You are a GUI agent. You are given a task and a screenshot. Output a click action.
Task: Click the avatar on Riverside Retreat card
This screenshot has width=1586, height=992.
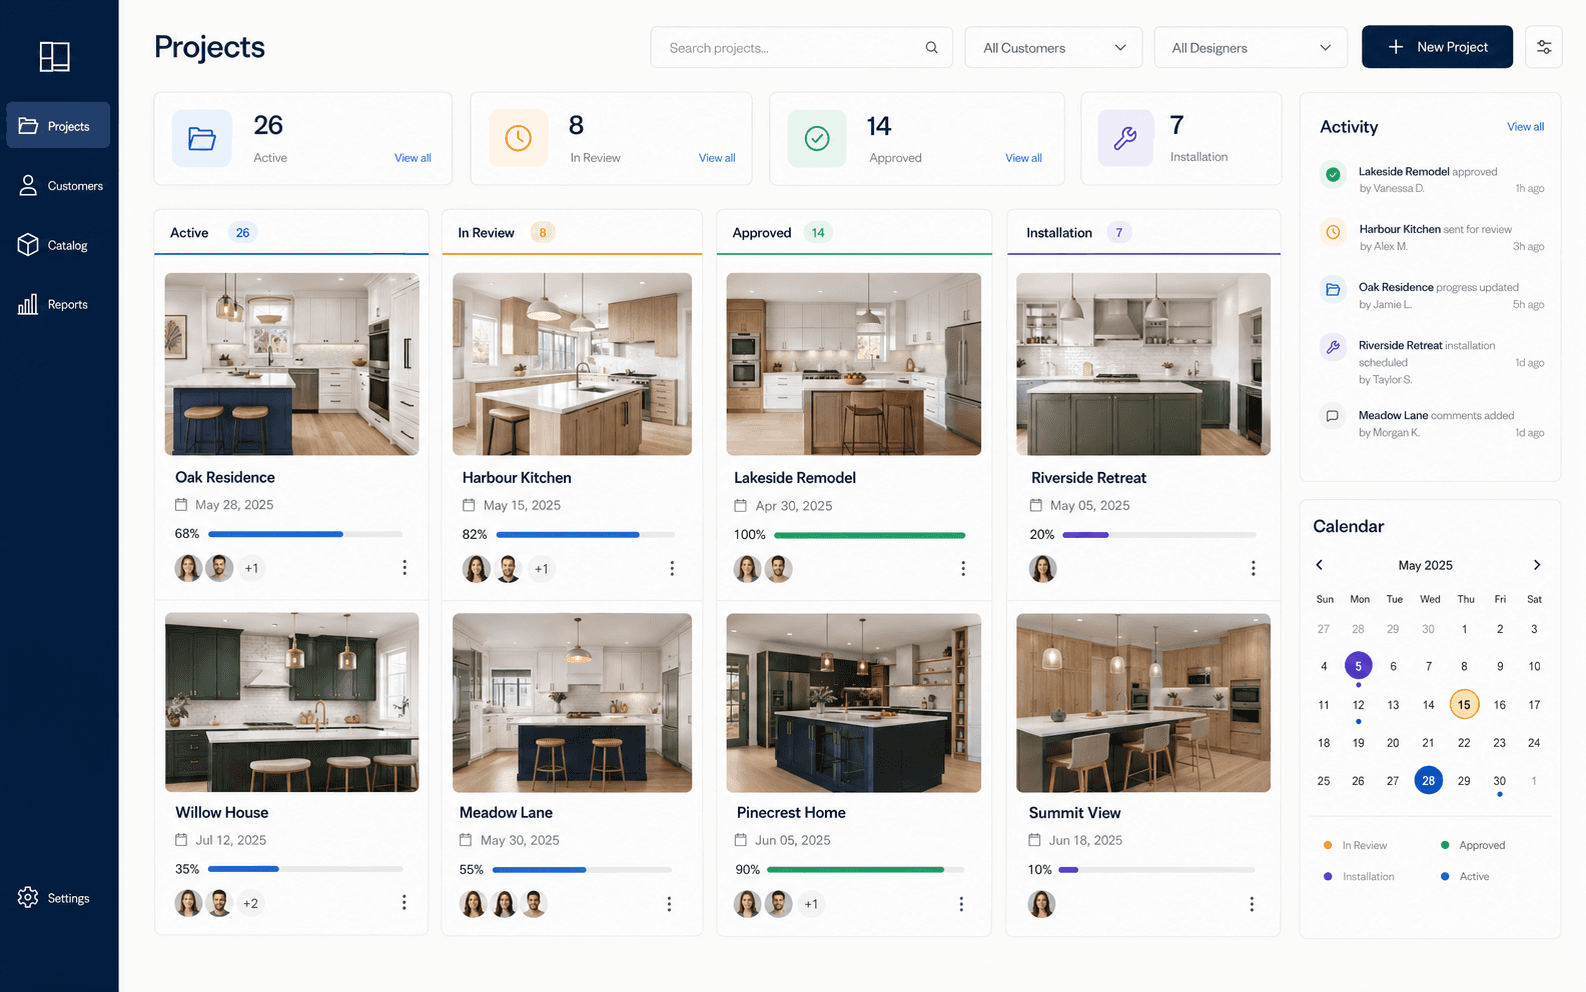pos(1043,569)
